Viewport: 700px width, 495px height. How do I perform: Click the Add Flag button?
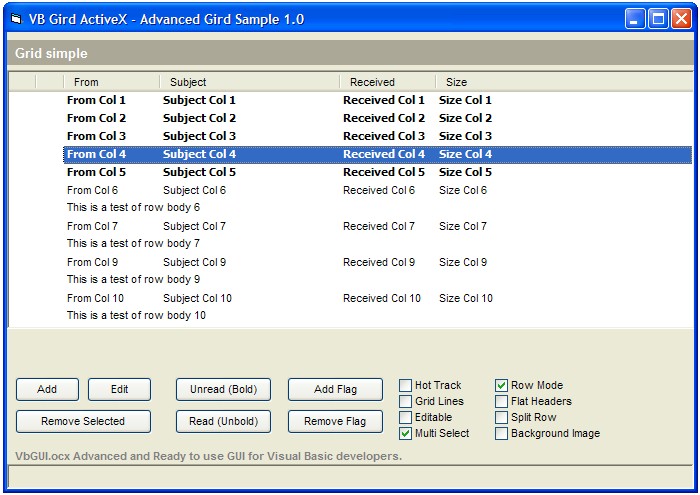pyautogui.click(x=335, y=389)
